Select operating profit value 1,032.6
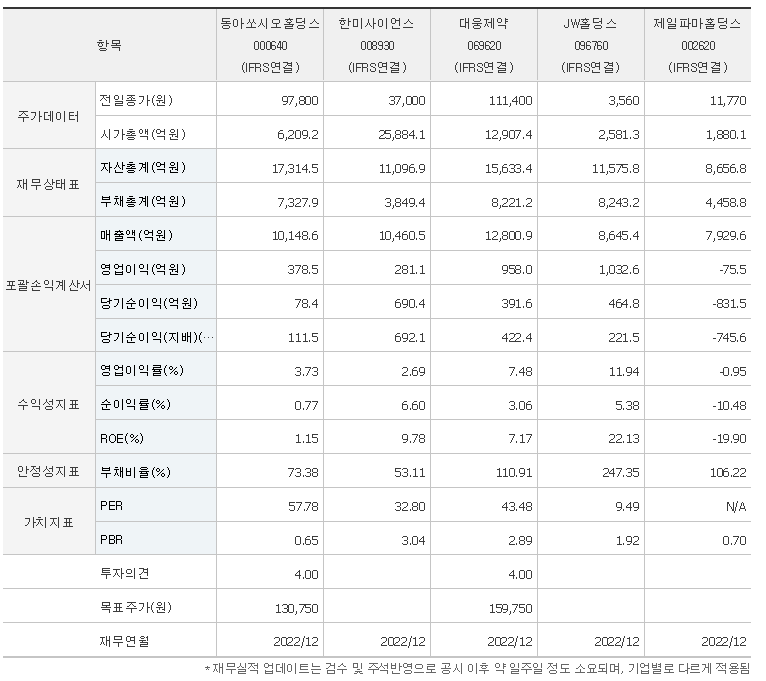 619,270
